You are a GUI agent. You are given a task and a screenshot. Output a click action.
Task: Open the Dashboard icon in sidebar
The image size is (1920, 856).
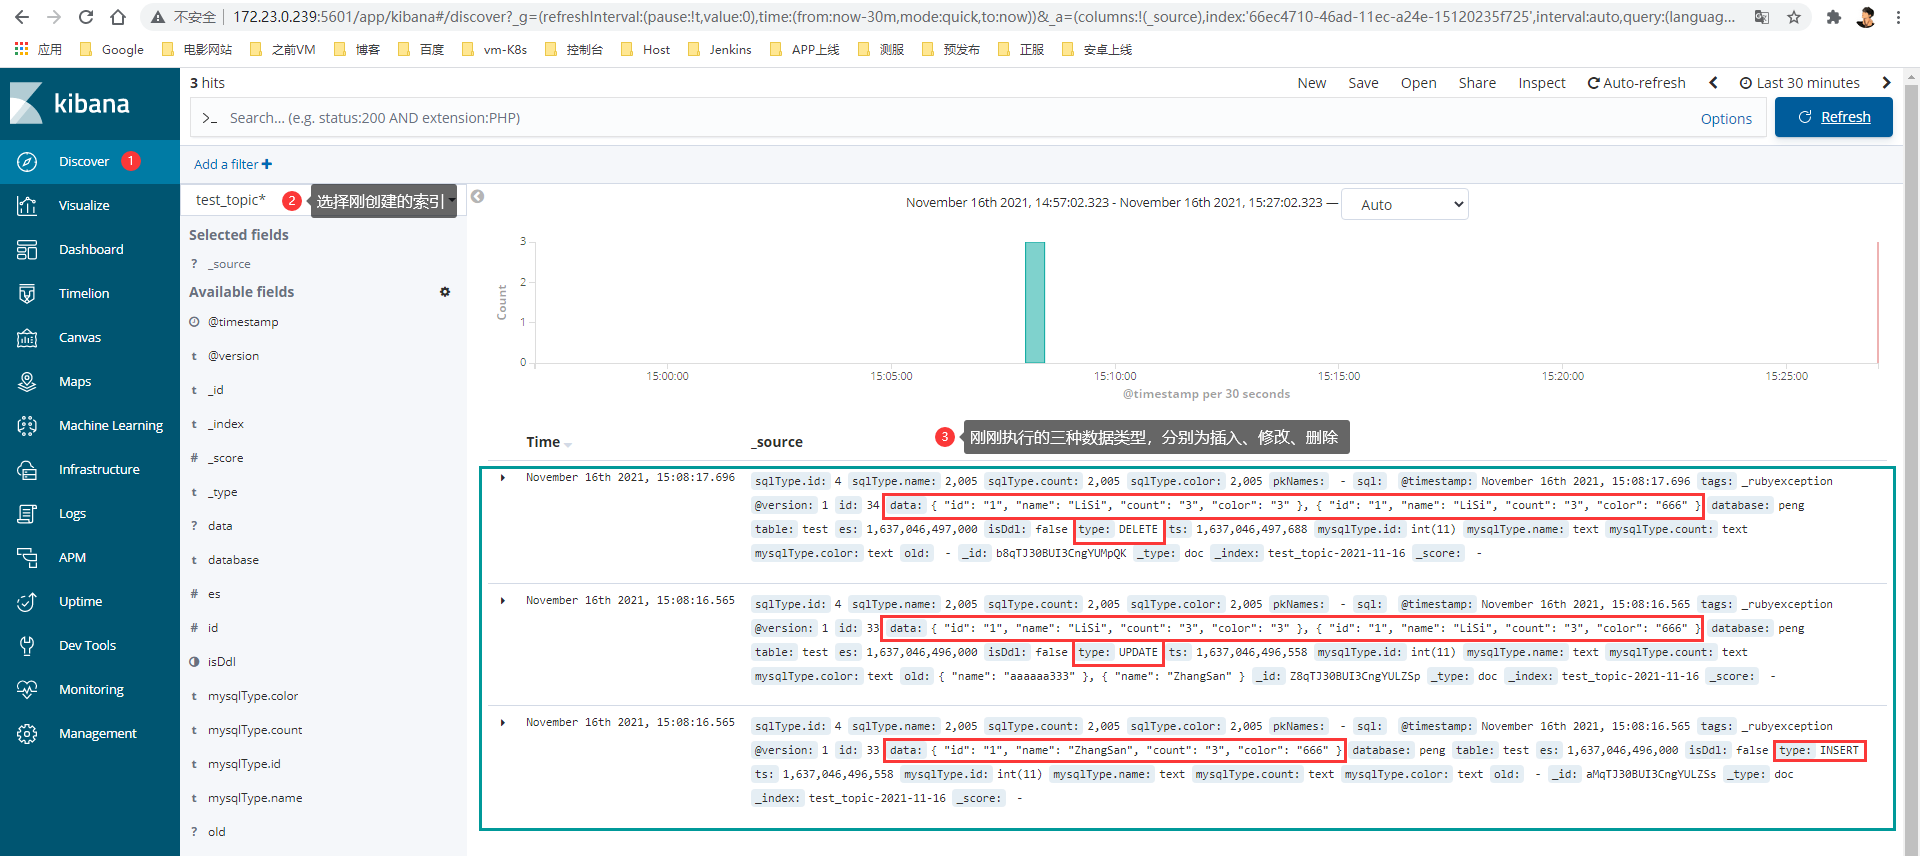click(27, 250)
